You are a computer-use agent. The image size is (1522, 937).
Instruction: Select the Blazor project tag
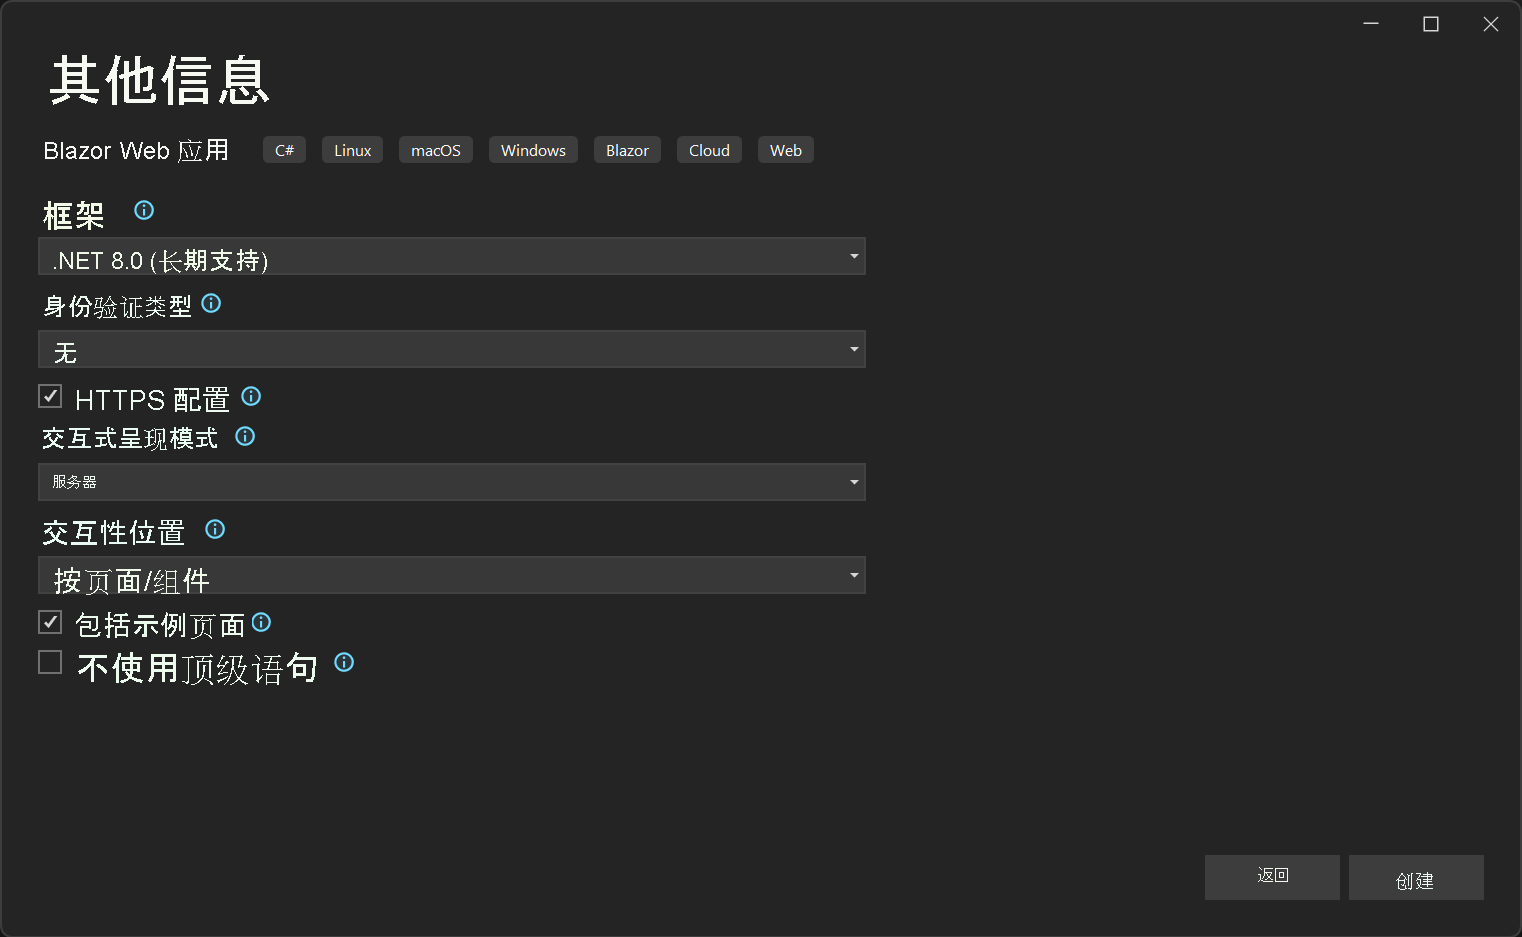(627, 149)
